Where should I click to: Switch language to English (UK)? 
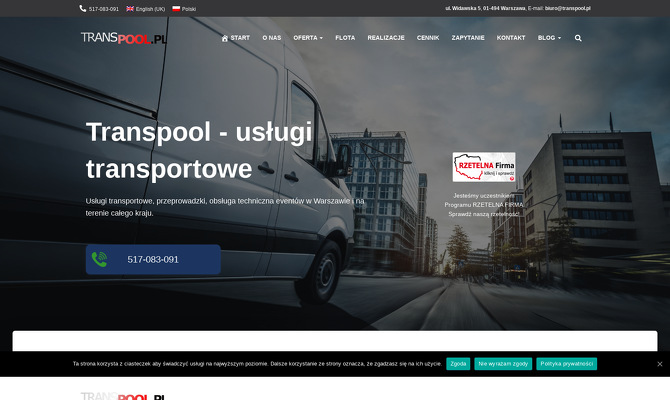point(146,9)
